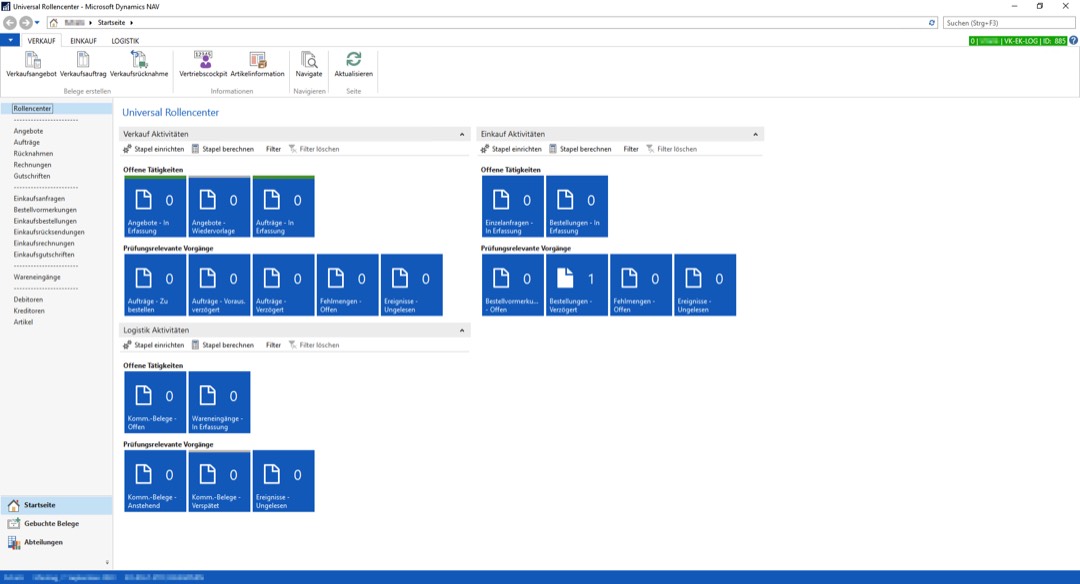Click the Verkaufsangebot ribbon icon

(31, 61)
